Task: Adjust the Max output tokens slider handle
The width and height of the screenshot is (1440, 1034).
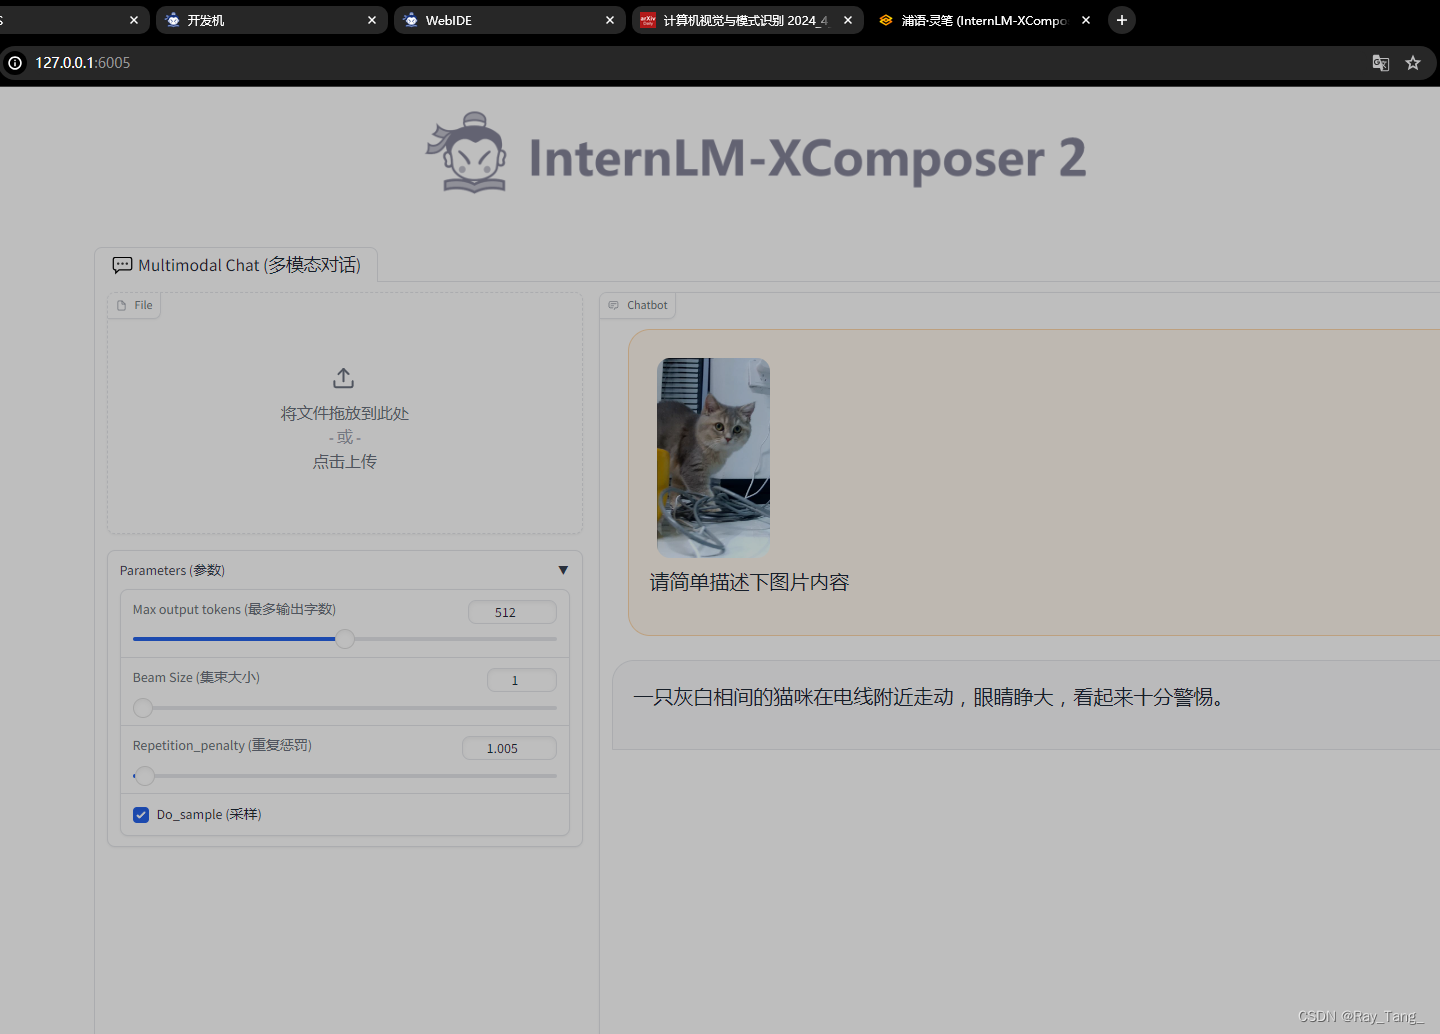Action: point(345,639)
